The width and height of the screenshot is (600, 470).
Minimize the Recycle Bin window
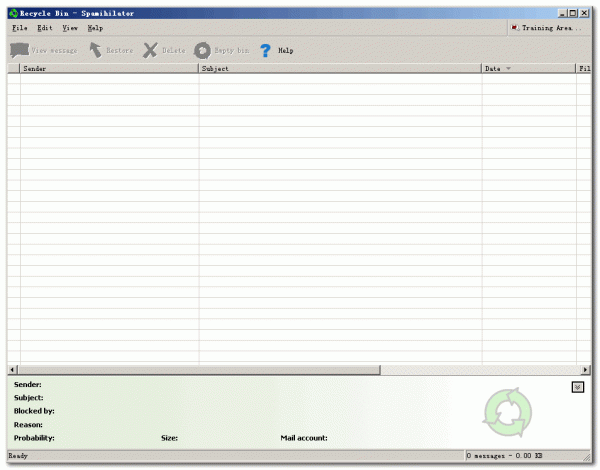click(x=562, y=13)
